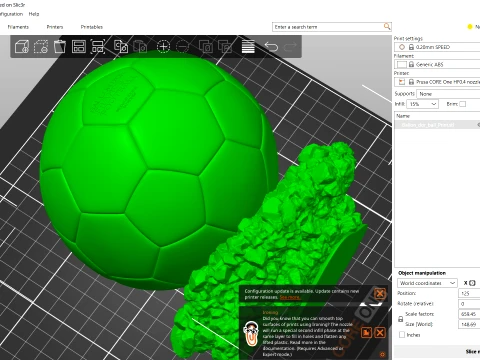Toggle the scale factors lock icon
This screenshot has height=360, width=480.
[401, 319]
